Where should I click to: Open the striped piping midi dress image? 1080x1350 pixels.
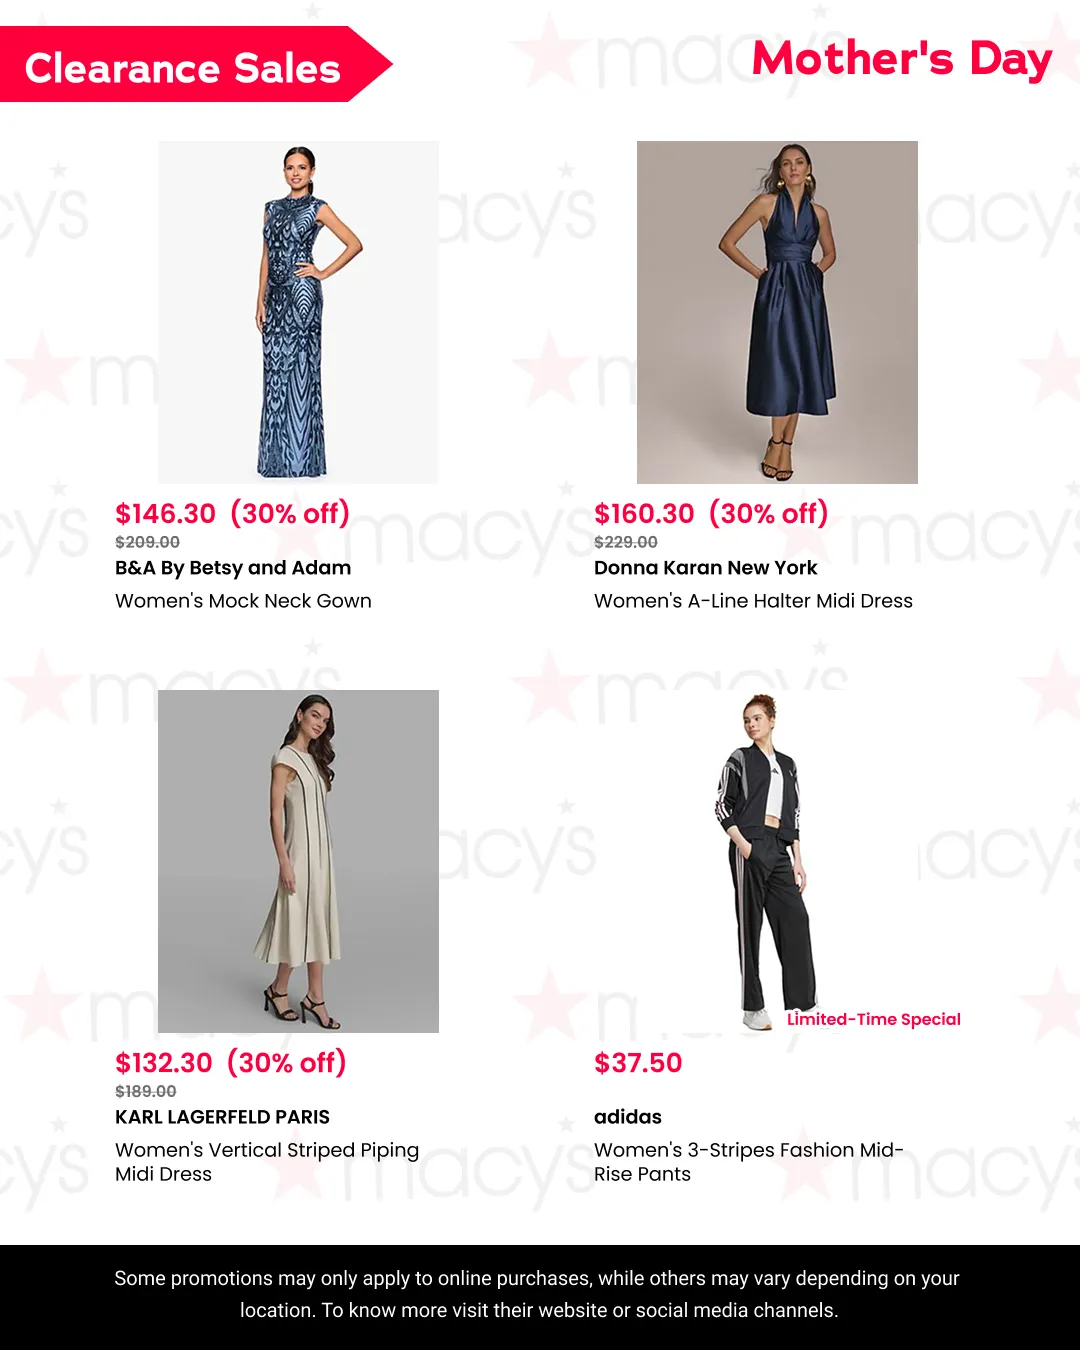coord(298,861)
